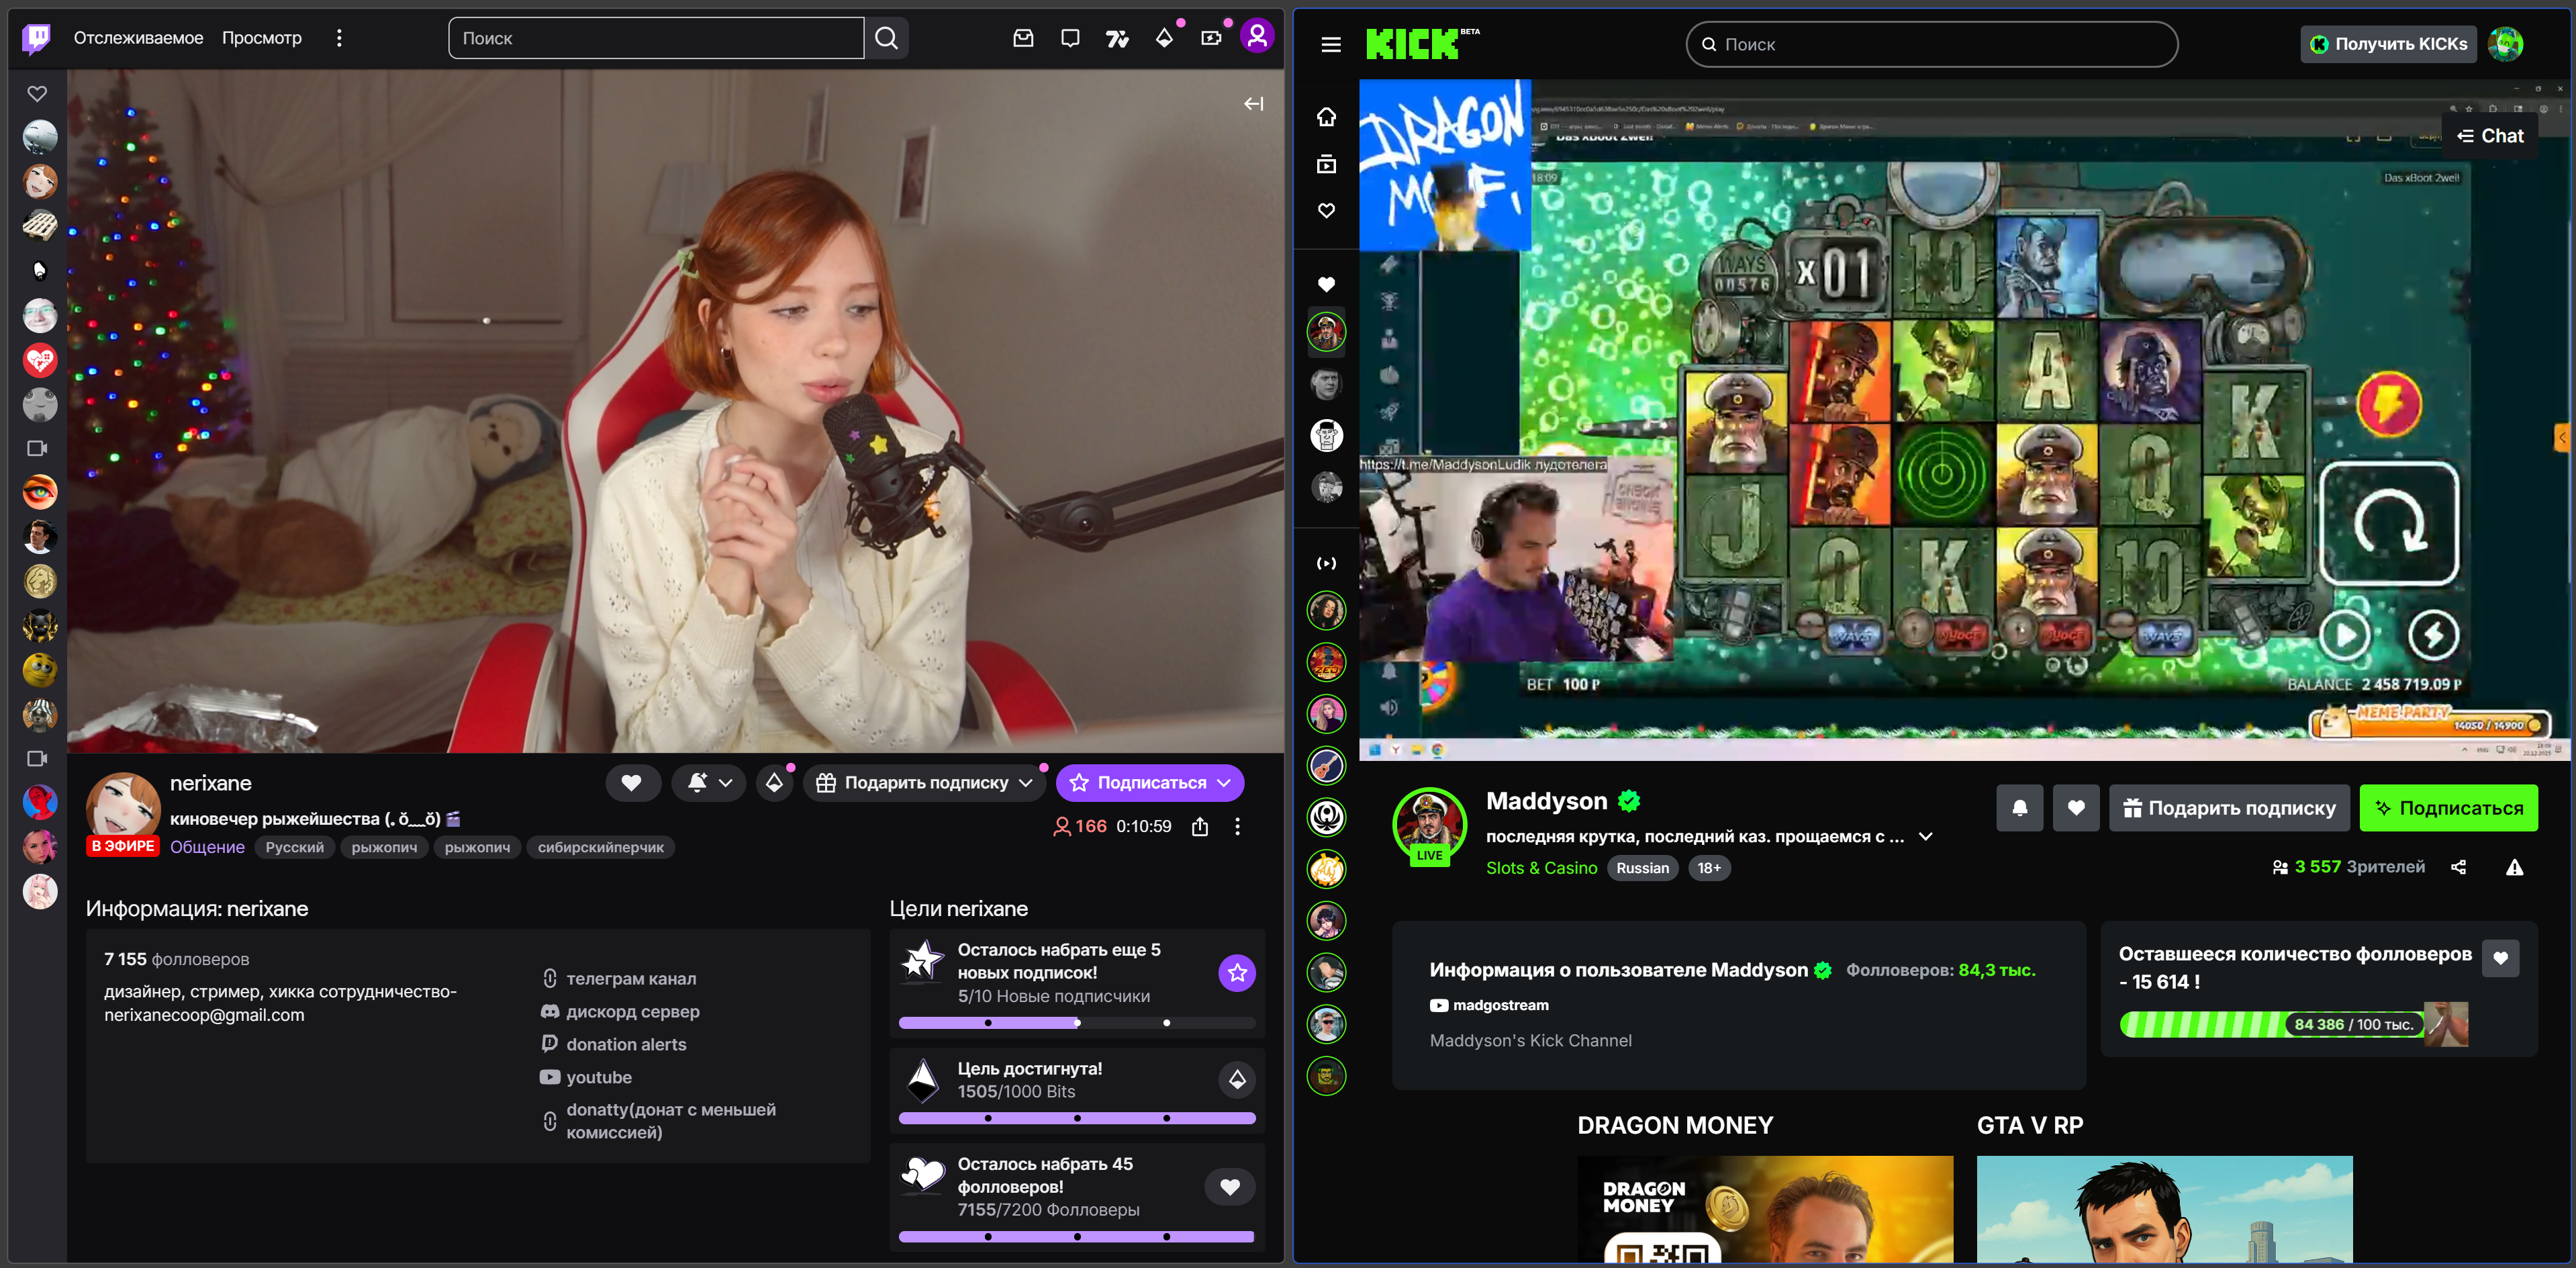
Task: Collapse the Twitch followed channels sidebar arrow
Action: [1253, 104]
